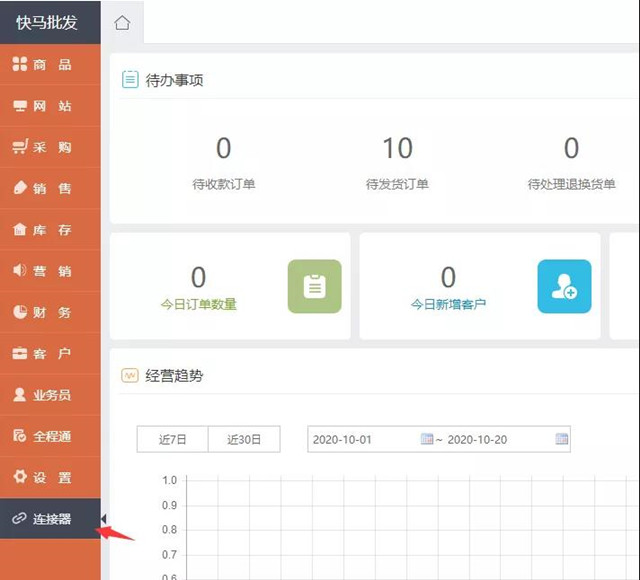The height and width of the screenshot is (580, 640).
Task: Open the 连接器 sidebar item
Action: pyautogui.click(x=50, y=519)
